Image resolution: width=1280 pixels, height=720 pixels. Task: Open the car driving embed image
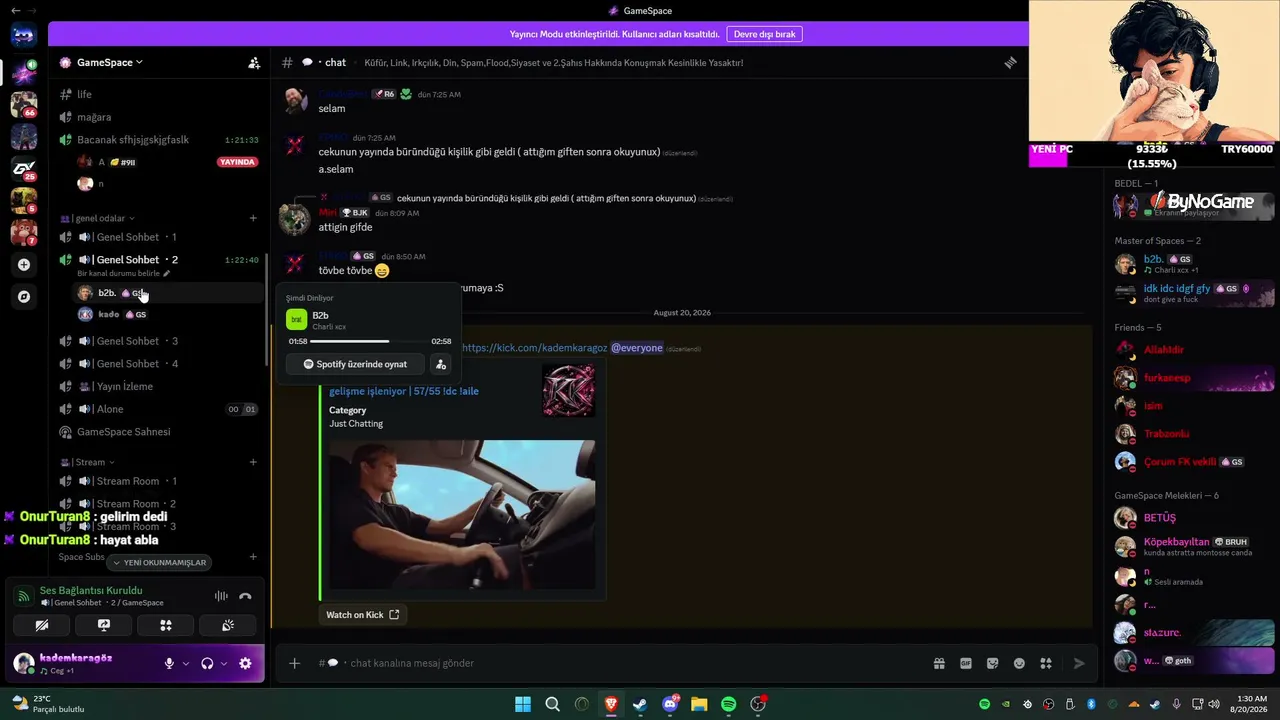click(462, 515)
